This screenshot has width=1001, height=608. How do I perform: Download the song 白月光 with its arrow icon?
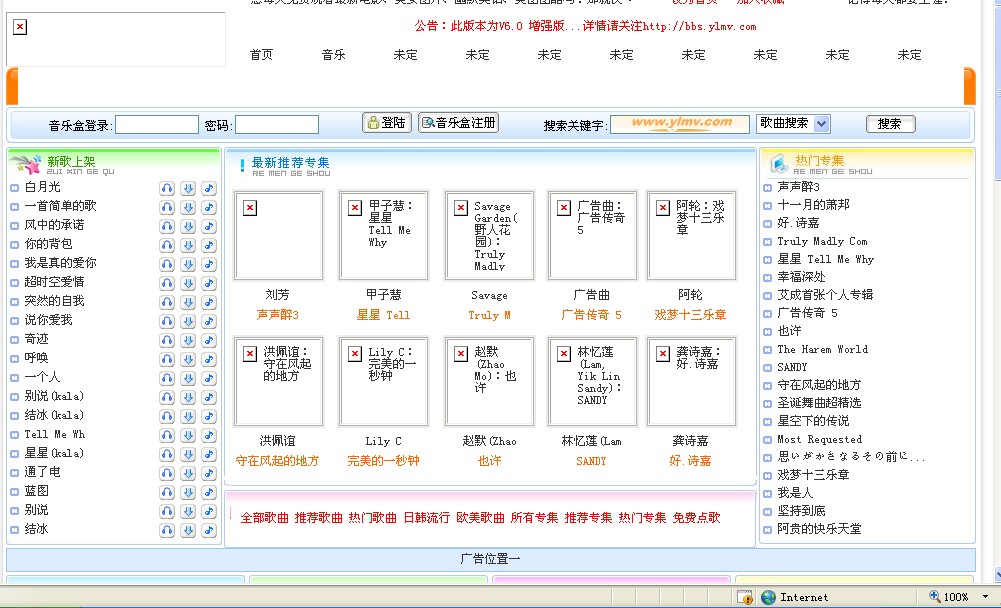pyautogui.click(x=188, y=188)
